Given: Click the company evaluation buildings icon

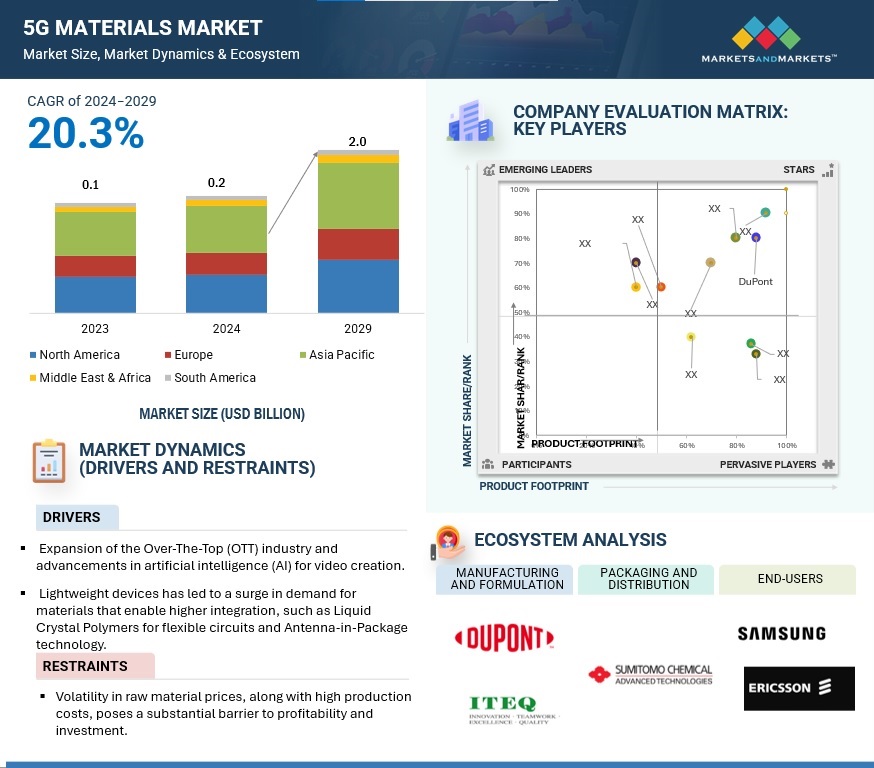Looking at the screenshot, I should click(471, 122).
